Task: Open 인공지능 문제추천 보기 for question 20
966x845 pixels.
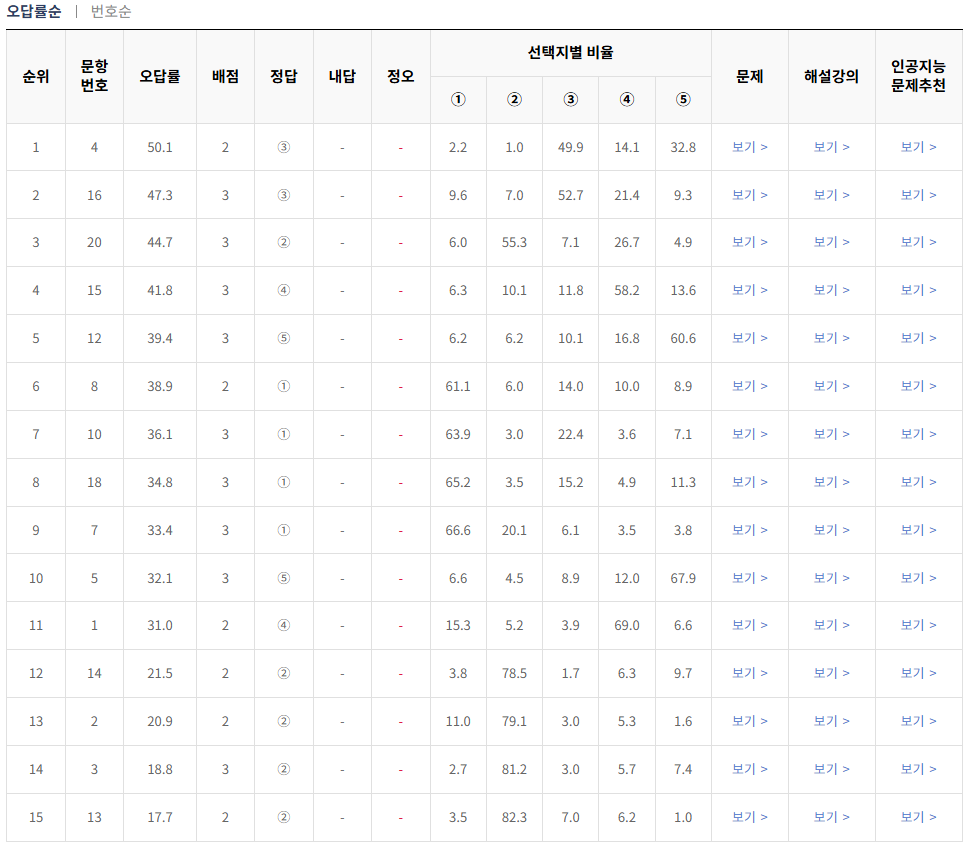Action: pos(917,243)
